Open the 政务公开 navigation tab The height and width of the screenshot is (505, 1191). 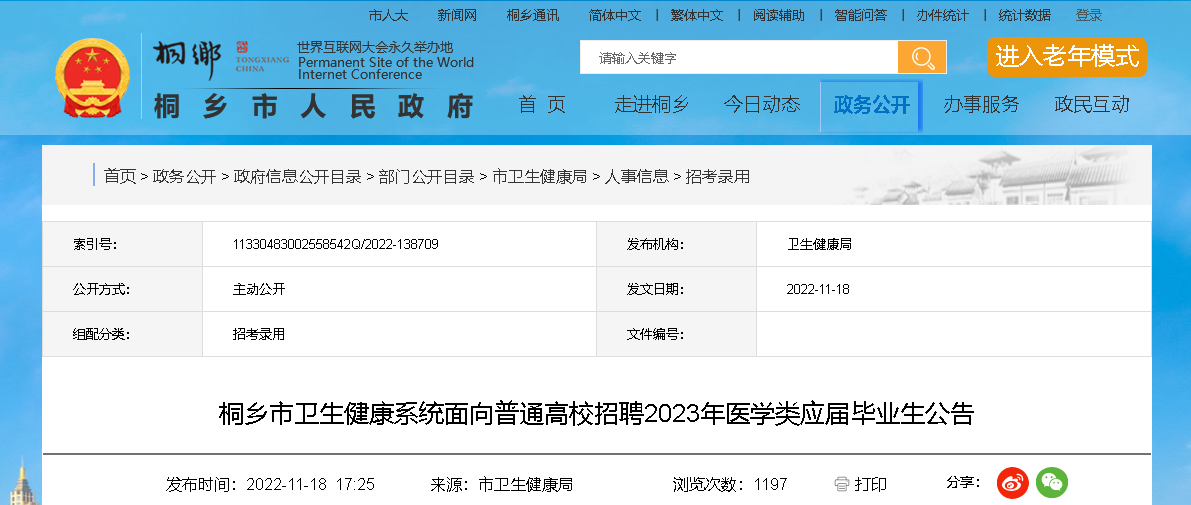pos(871,105)
